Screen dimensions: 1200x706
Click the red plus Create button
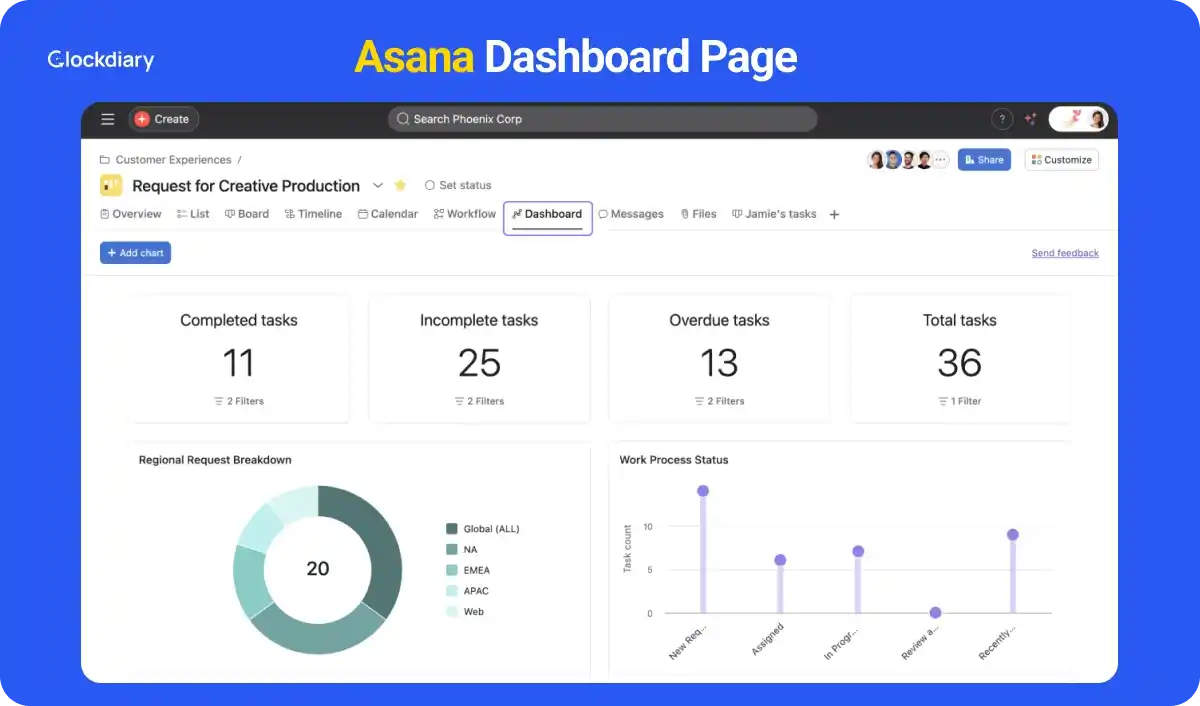coord(164,119)
